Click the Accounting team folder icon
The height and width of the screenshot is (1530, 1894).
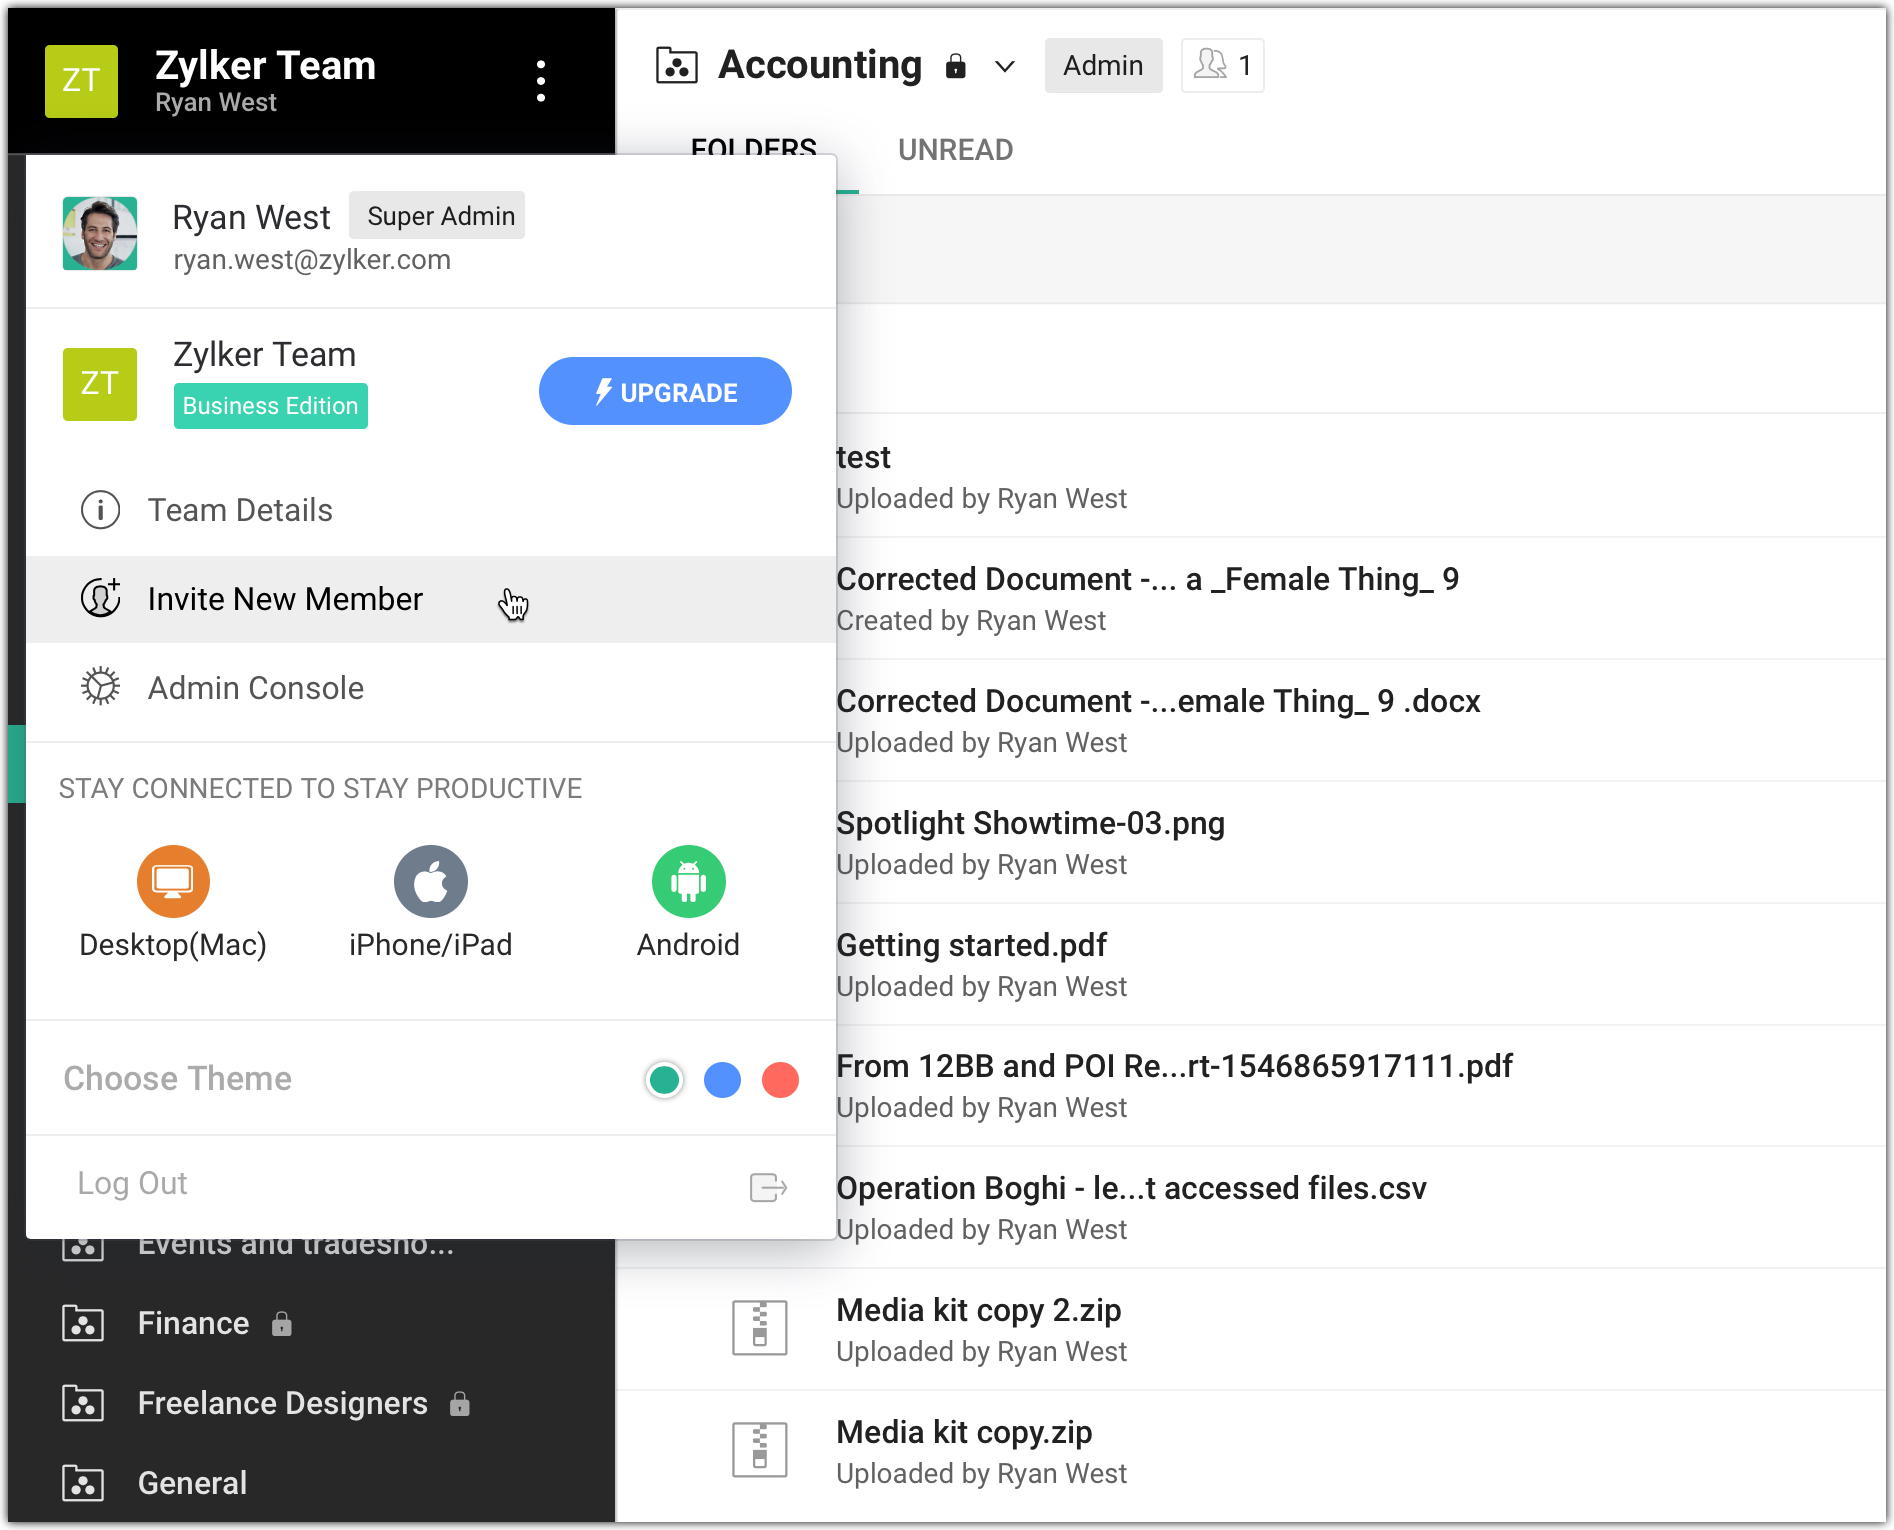(677, 66)
